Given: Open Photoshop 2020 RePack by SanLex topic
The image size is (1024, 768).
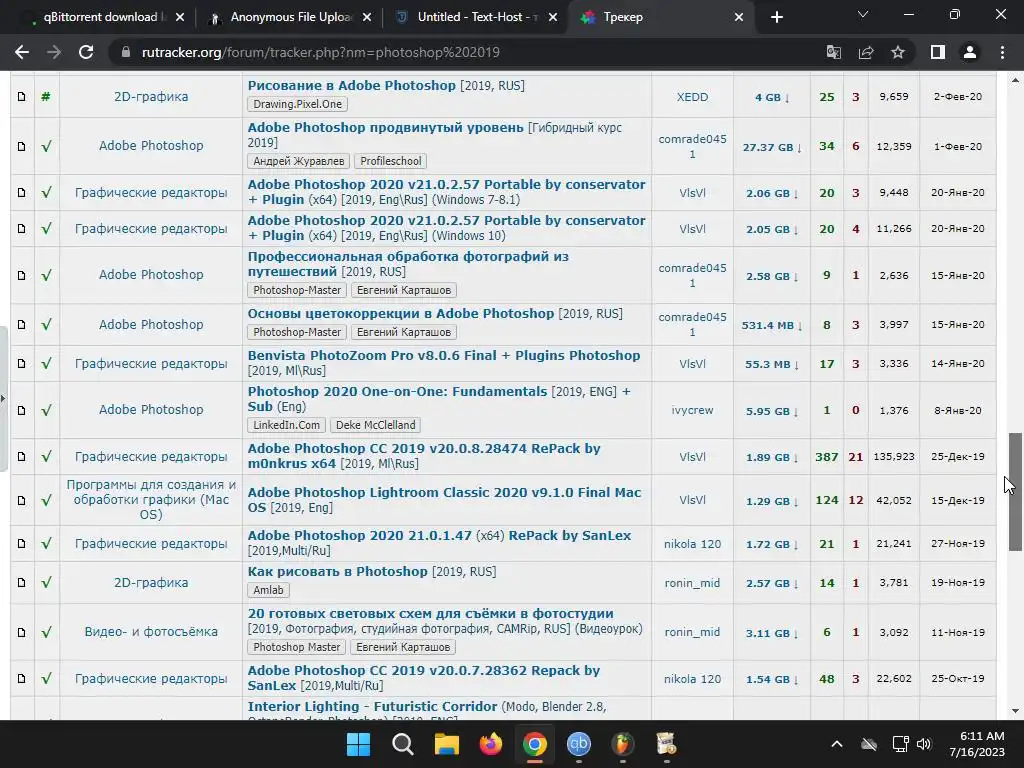Looking at the screenshot, I should pyautogui.click(x=439, y=536).
